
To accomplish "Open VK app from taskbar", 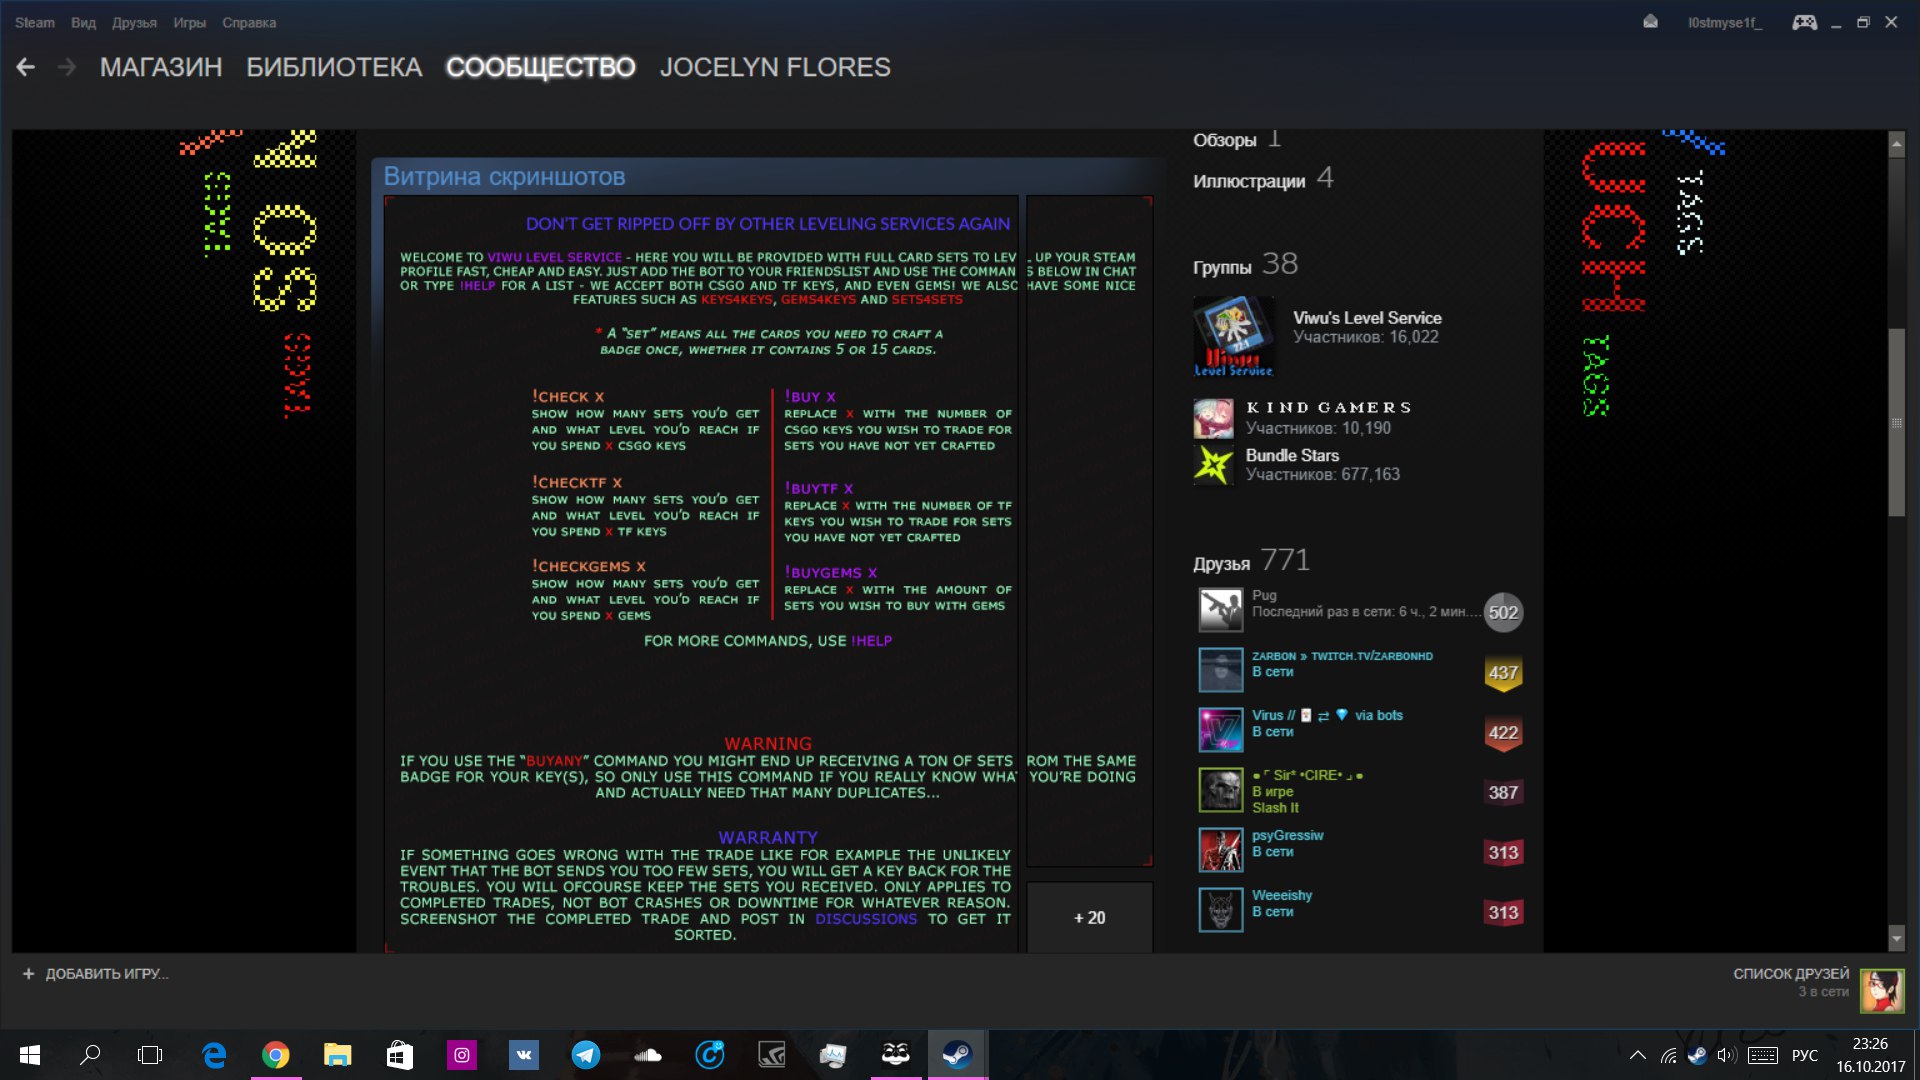I will tap(523, 1055).
